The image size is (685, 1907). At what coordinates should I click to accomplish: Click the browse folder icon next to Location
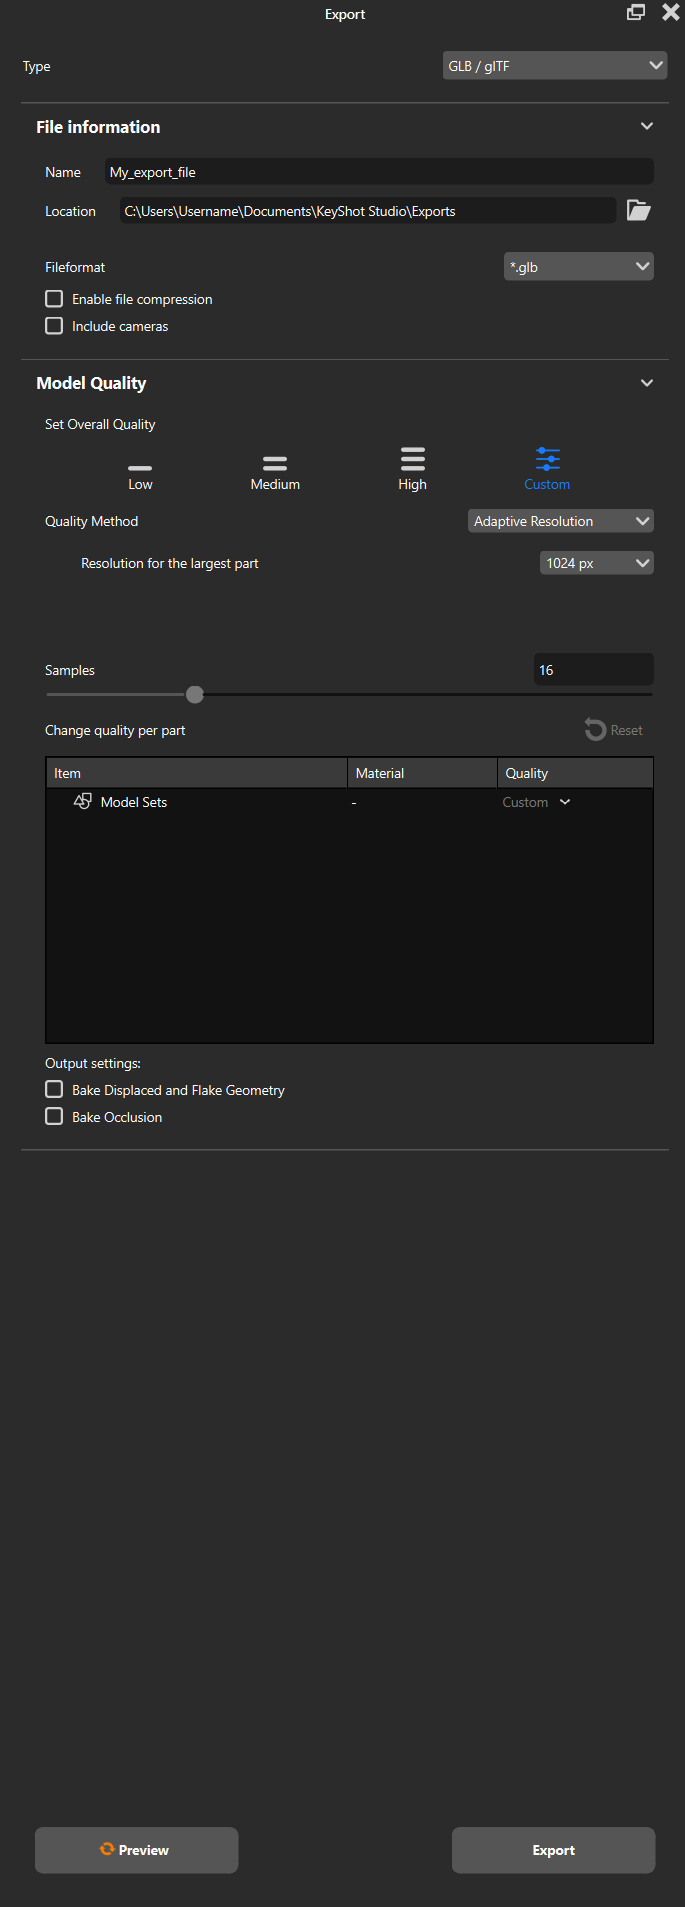coord(638,210)
